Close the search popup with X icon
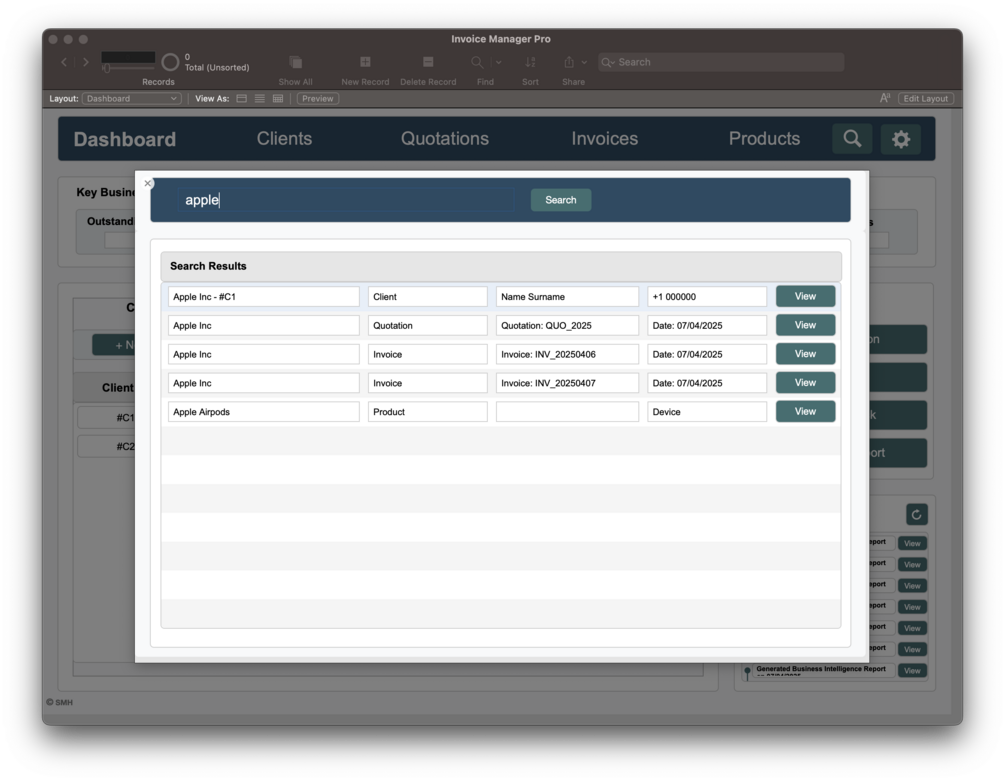The image size is (1005, 781). pos(148,183)
